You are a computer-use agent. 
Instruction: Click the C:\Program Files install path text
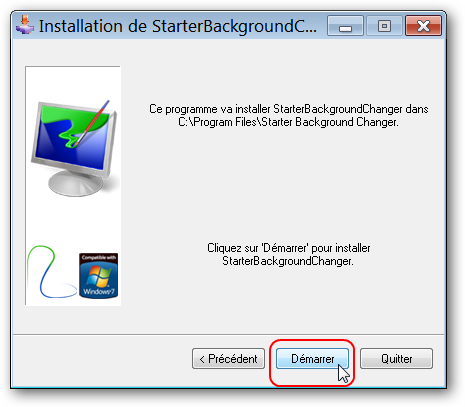point(288,122)
